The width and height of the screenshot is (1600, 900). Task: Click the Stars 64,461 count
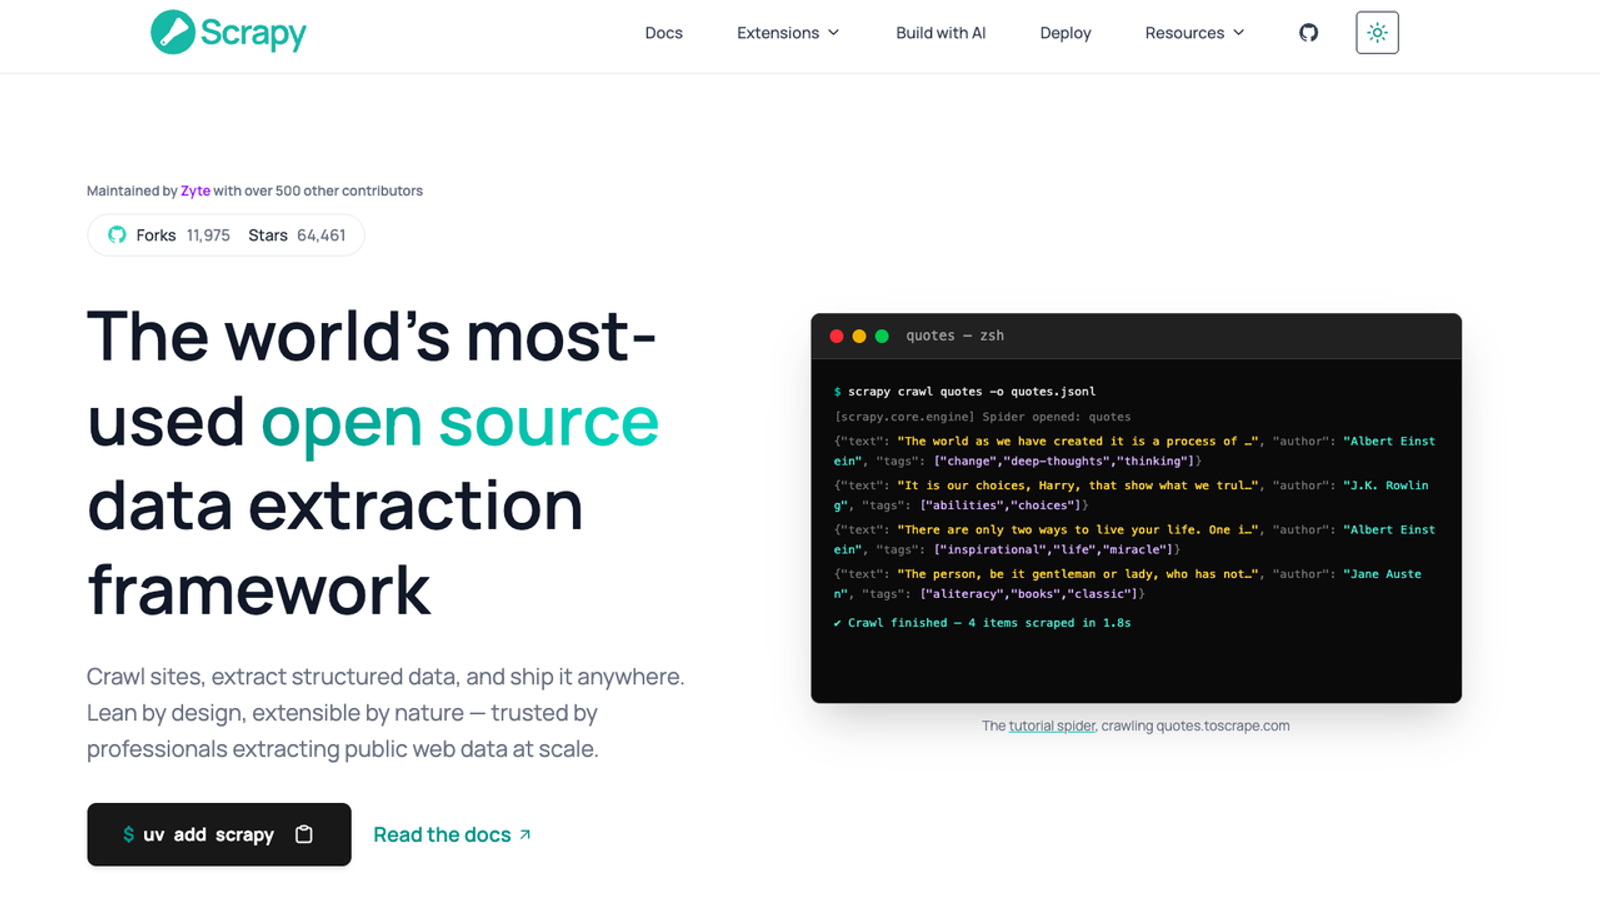tap(297, 235)
